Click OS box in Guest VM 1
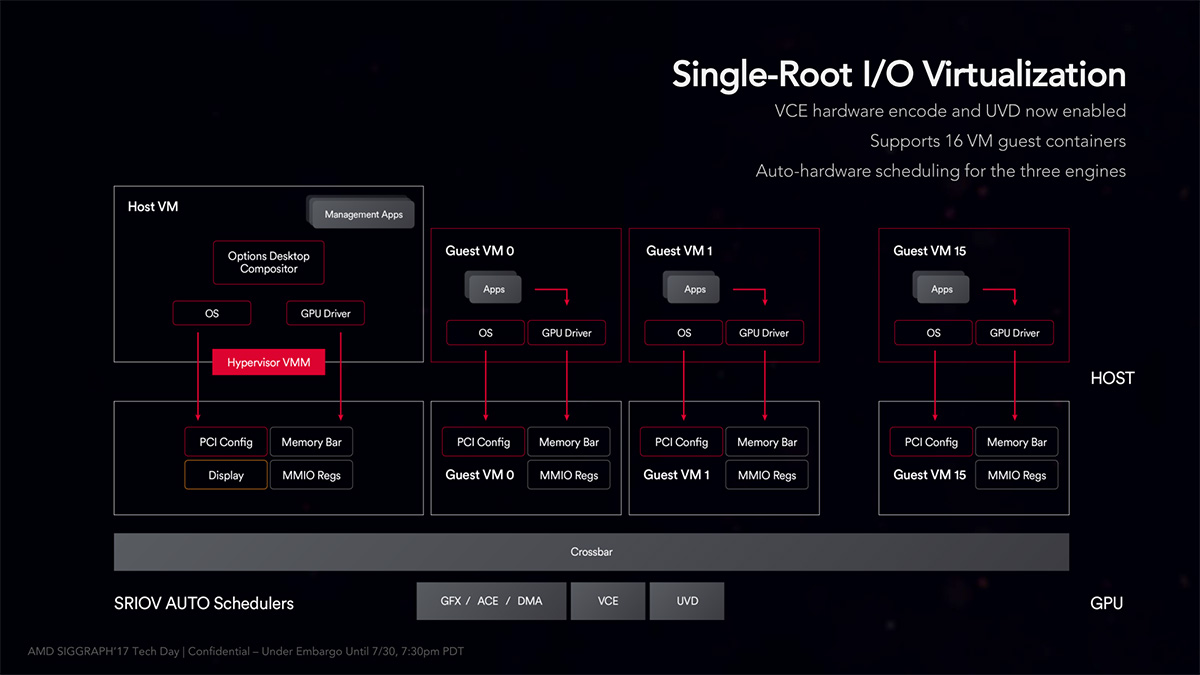 tap(684, 333)
